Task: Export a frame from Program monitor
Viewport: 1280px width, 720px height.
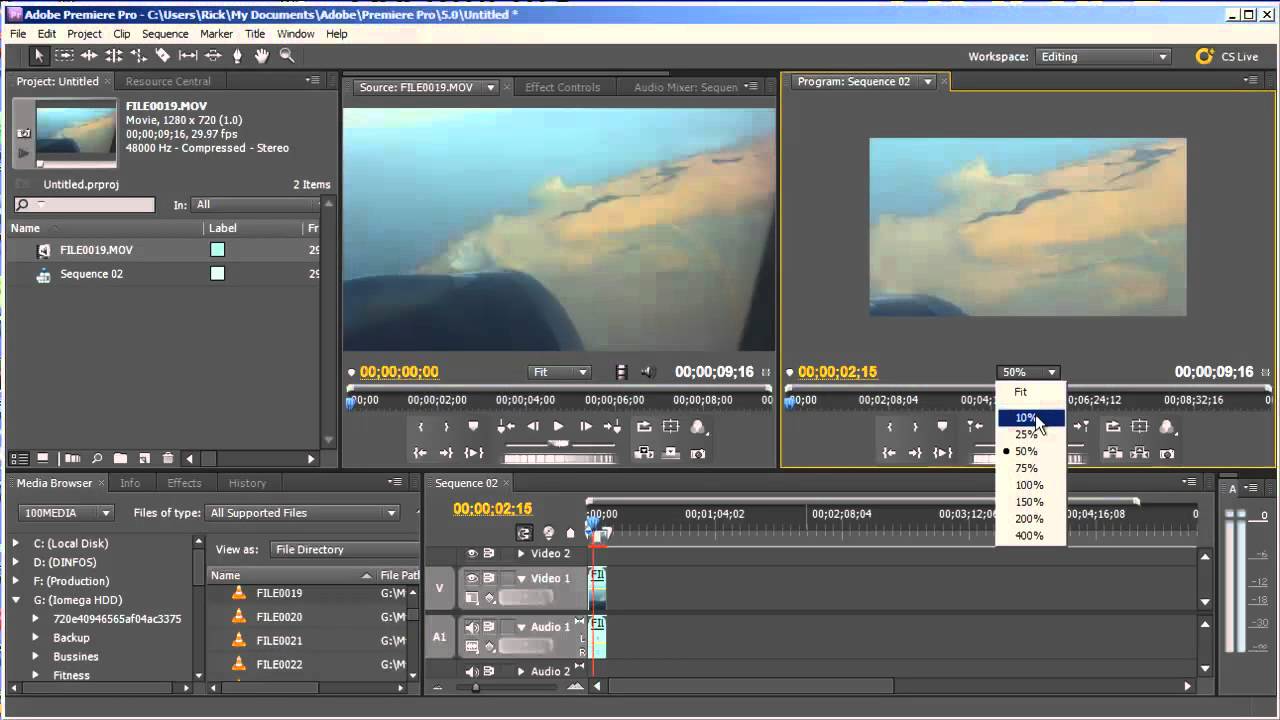Action: 1167,453
